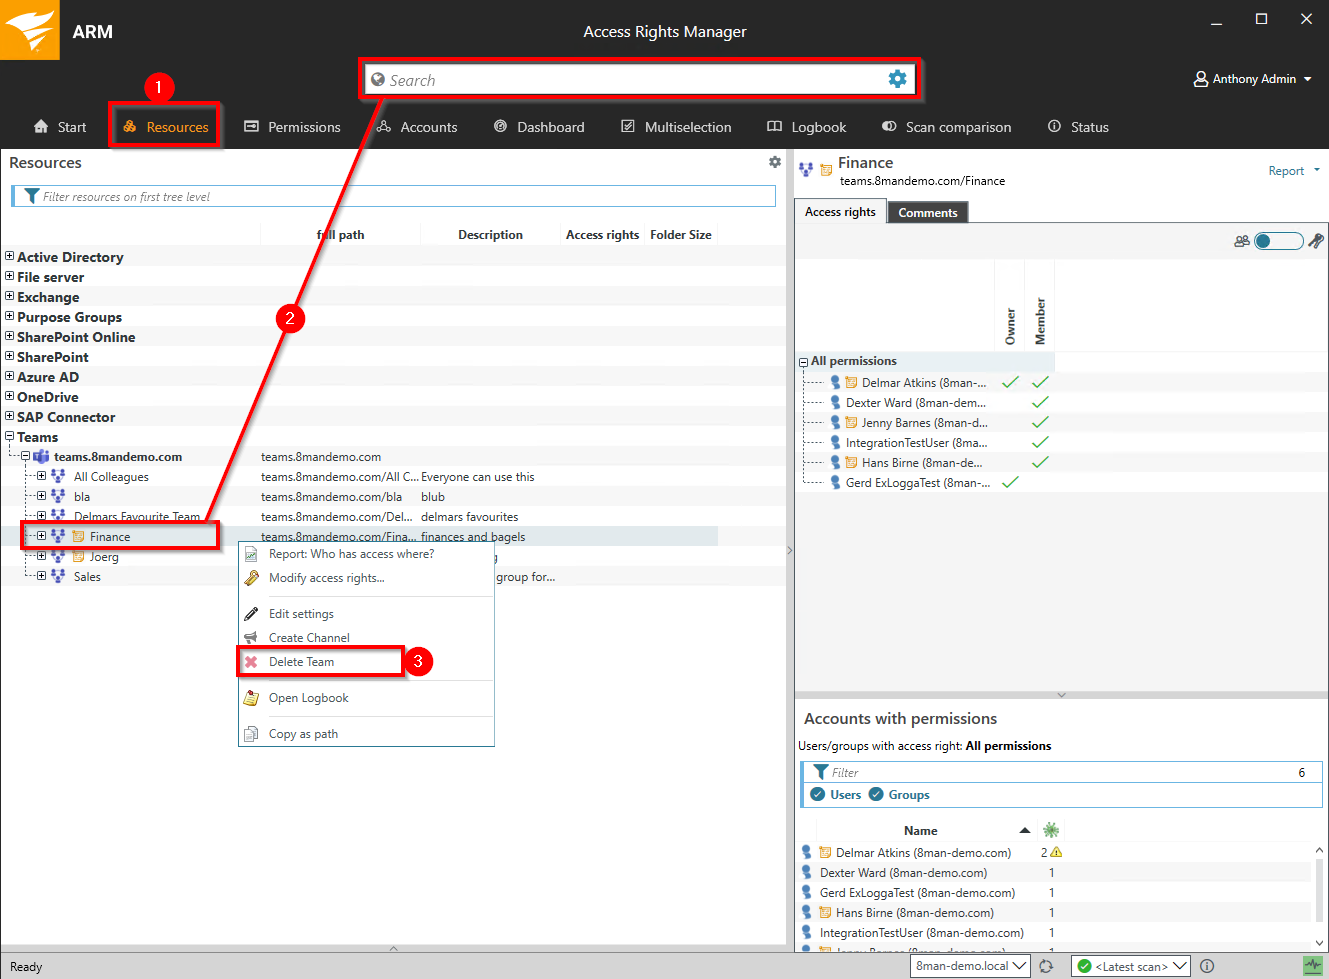The height and width of the screenshot is (979, 1329).
Task: Open the Latest scan dropdown
Action: point(1130,966)
